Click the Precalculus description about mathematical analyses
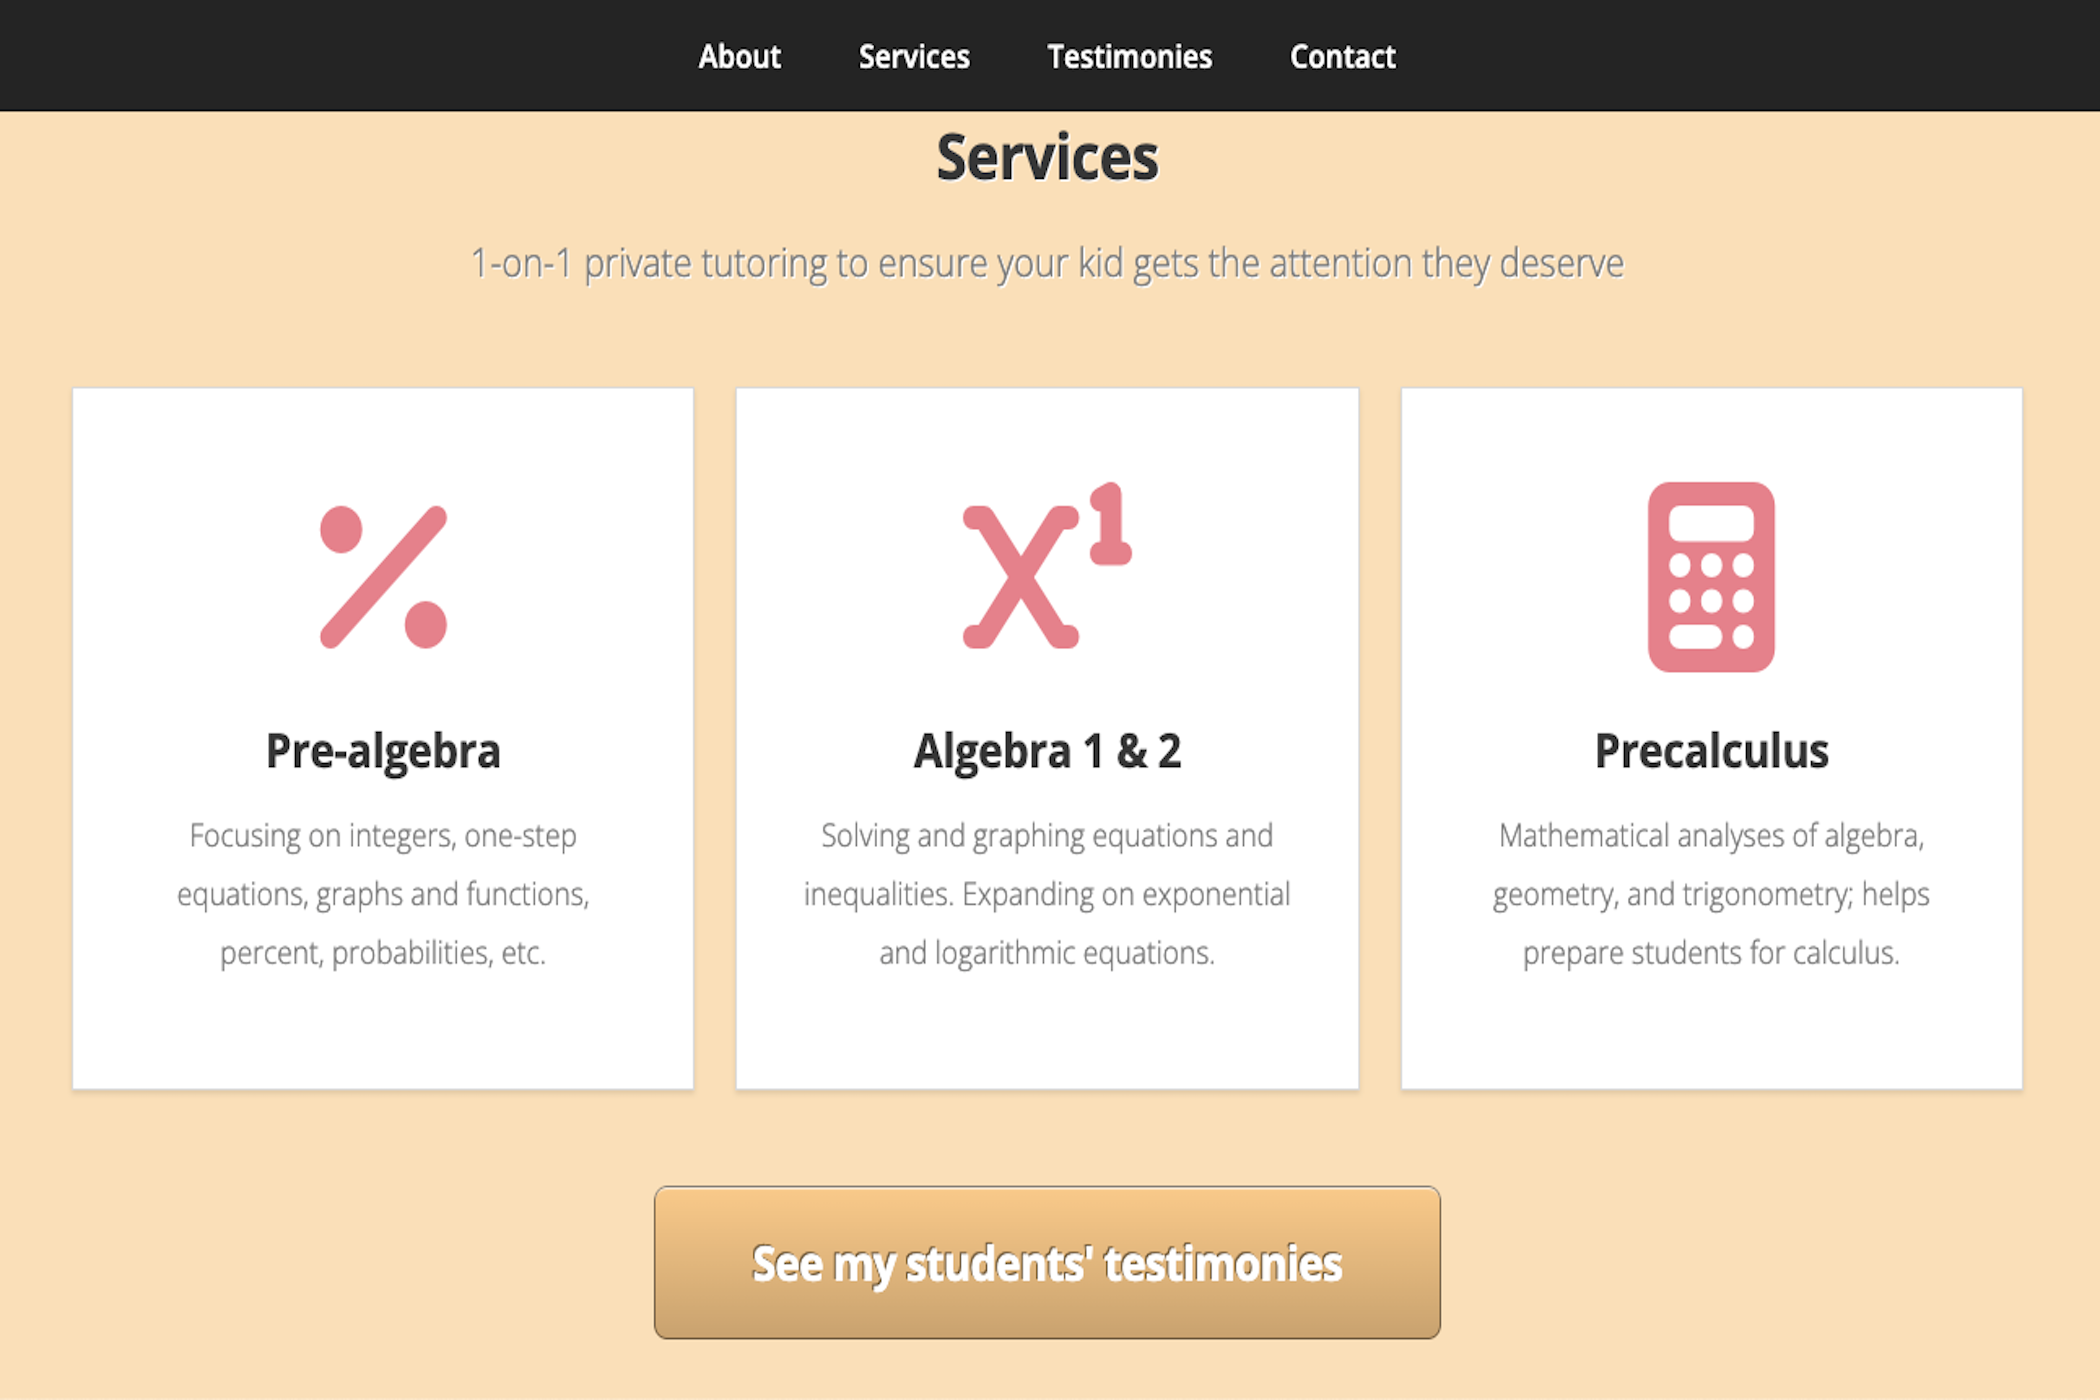 1711,836
